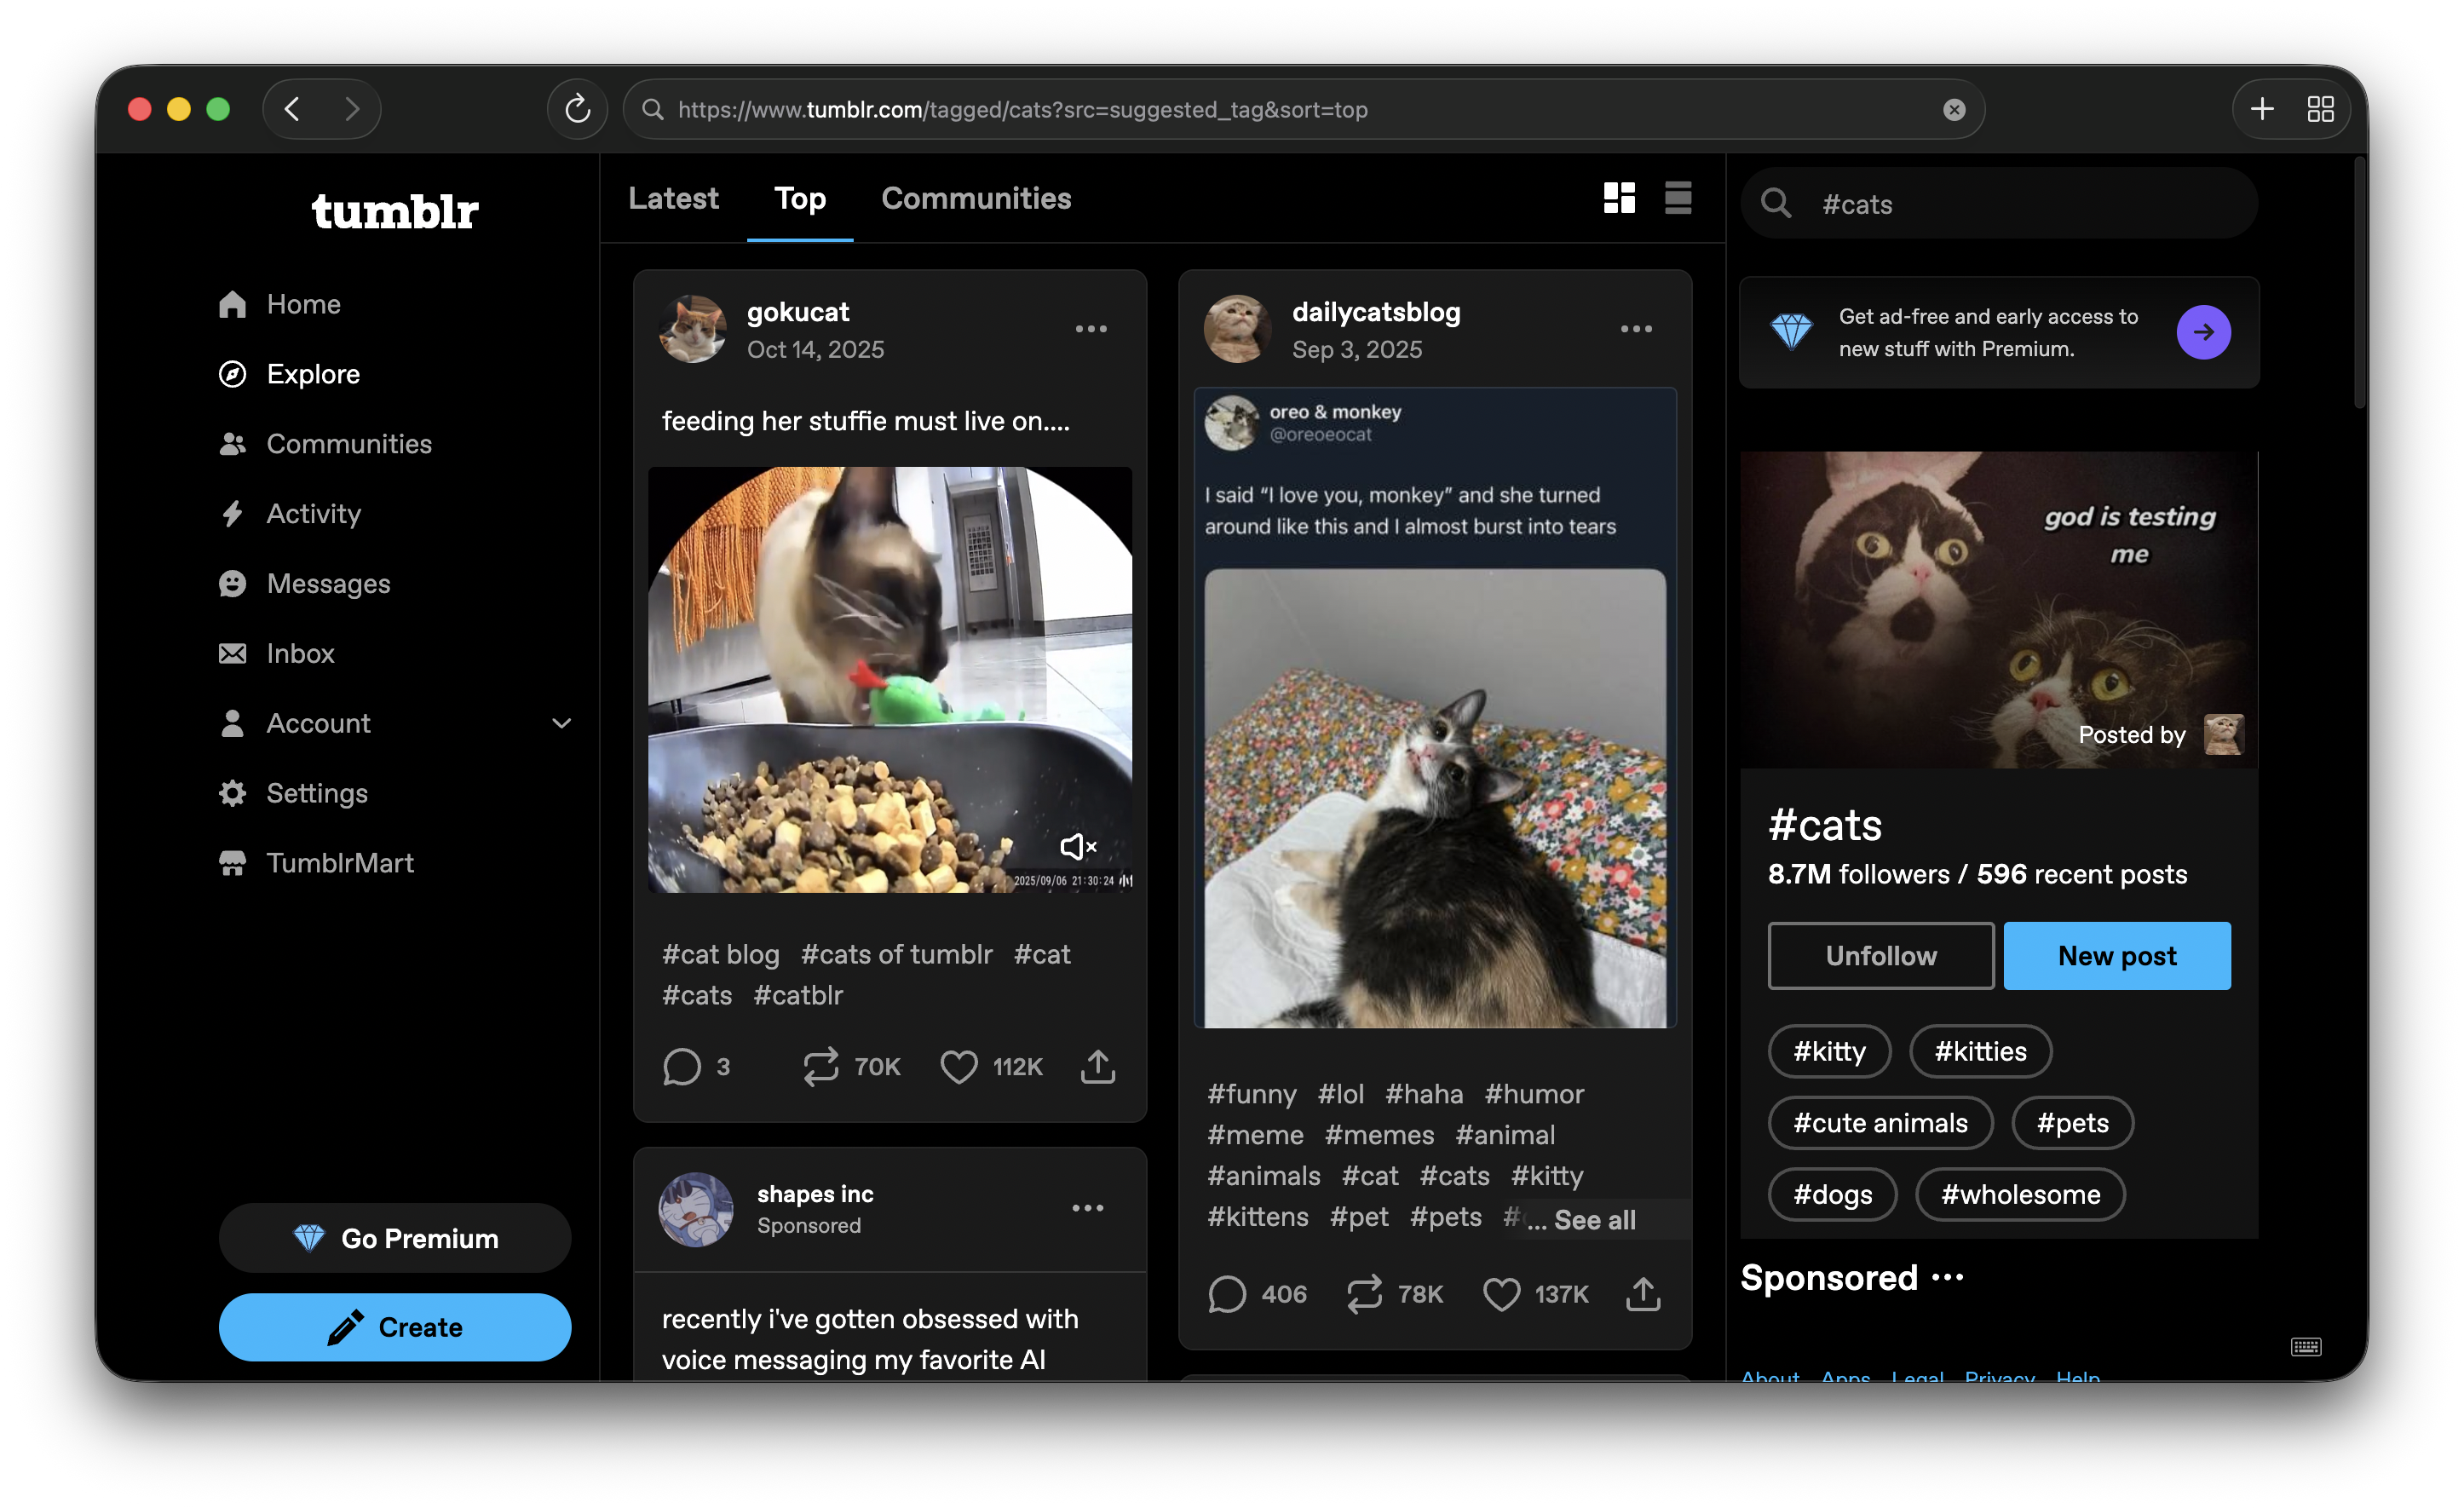Open the gokucat post options menu
Screen dimensions: 2464x1508
[x=1091, y=329]
